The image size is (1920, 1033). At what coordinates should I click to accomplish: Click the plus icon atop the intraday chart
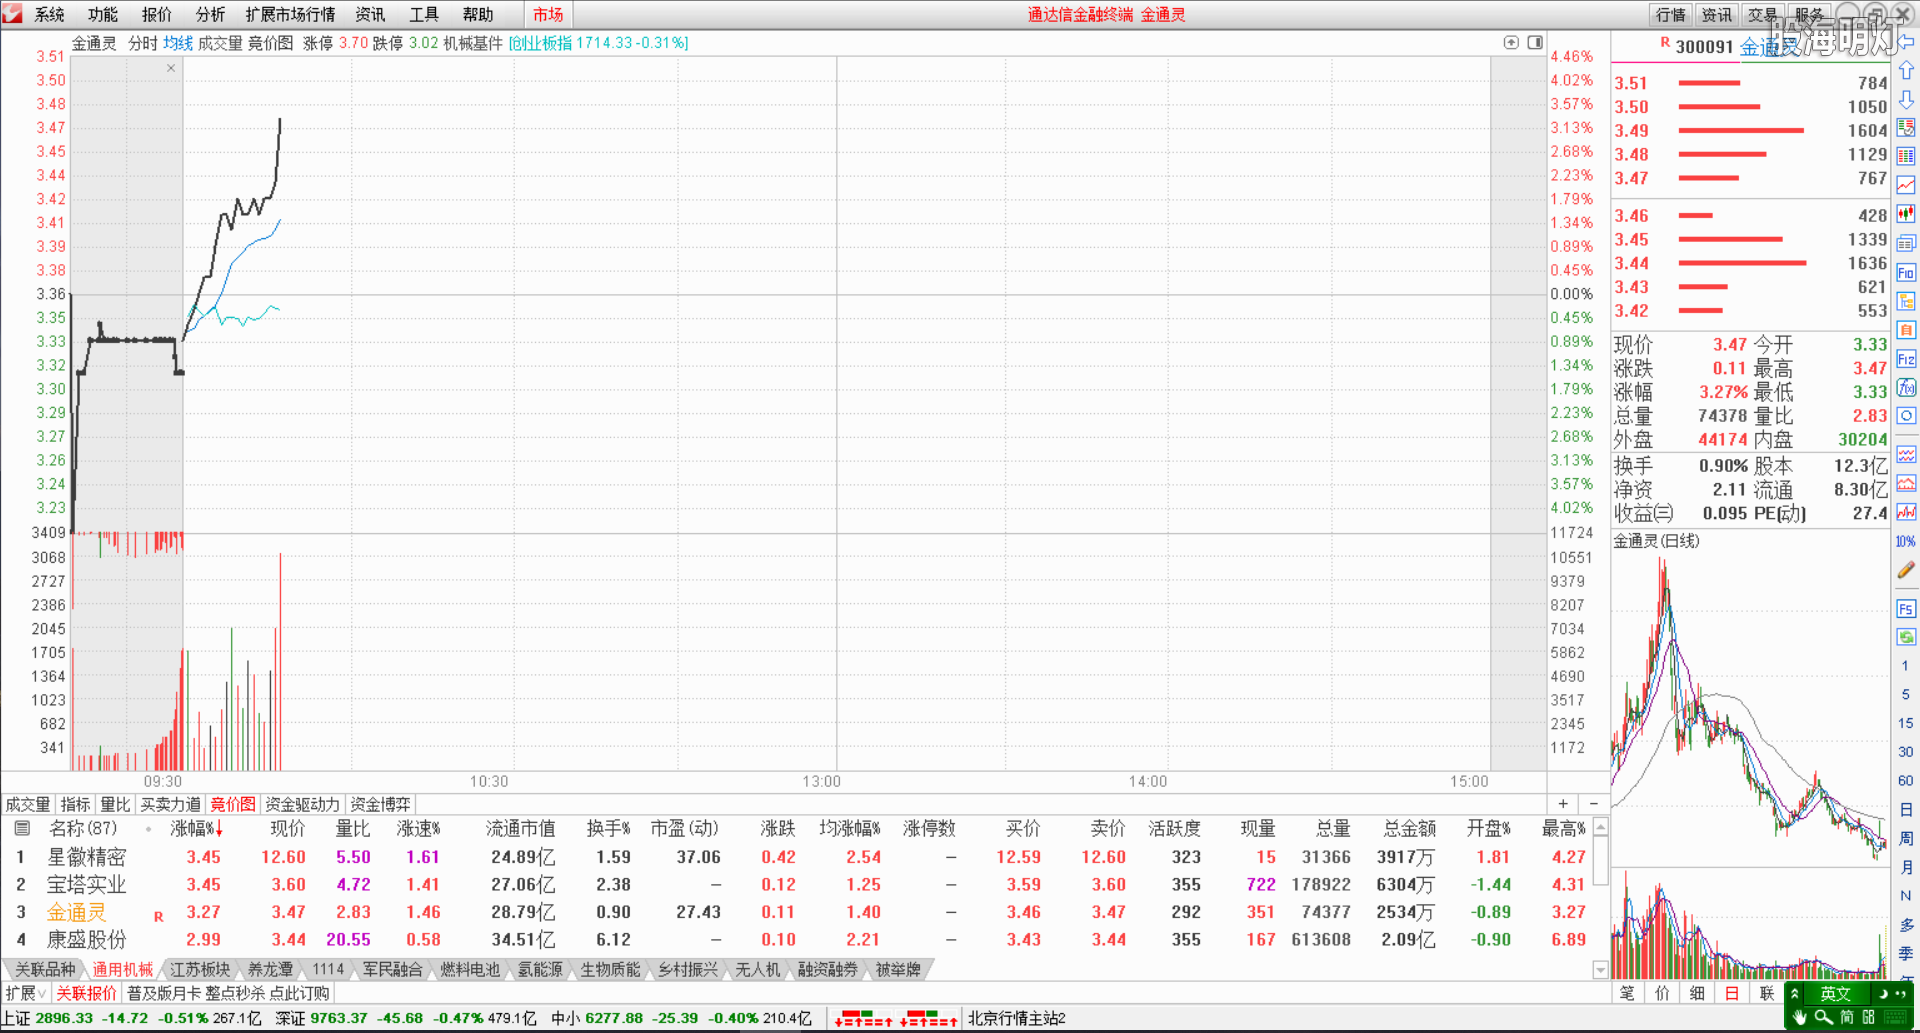[x=1511, y=42]
